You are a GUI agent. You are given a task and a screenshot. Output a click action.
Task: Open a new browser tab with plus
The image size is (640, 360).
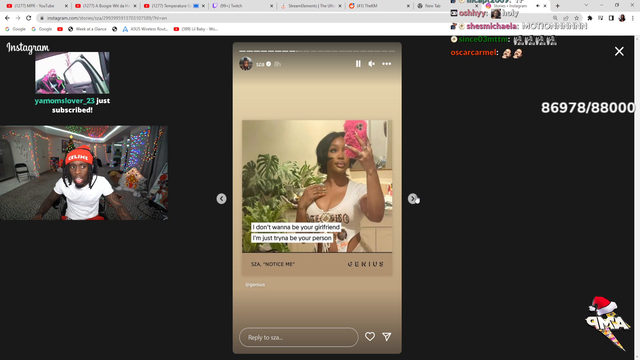(x=557, y=6)
